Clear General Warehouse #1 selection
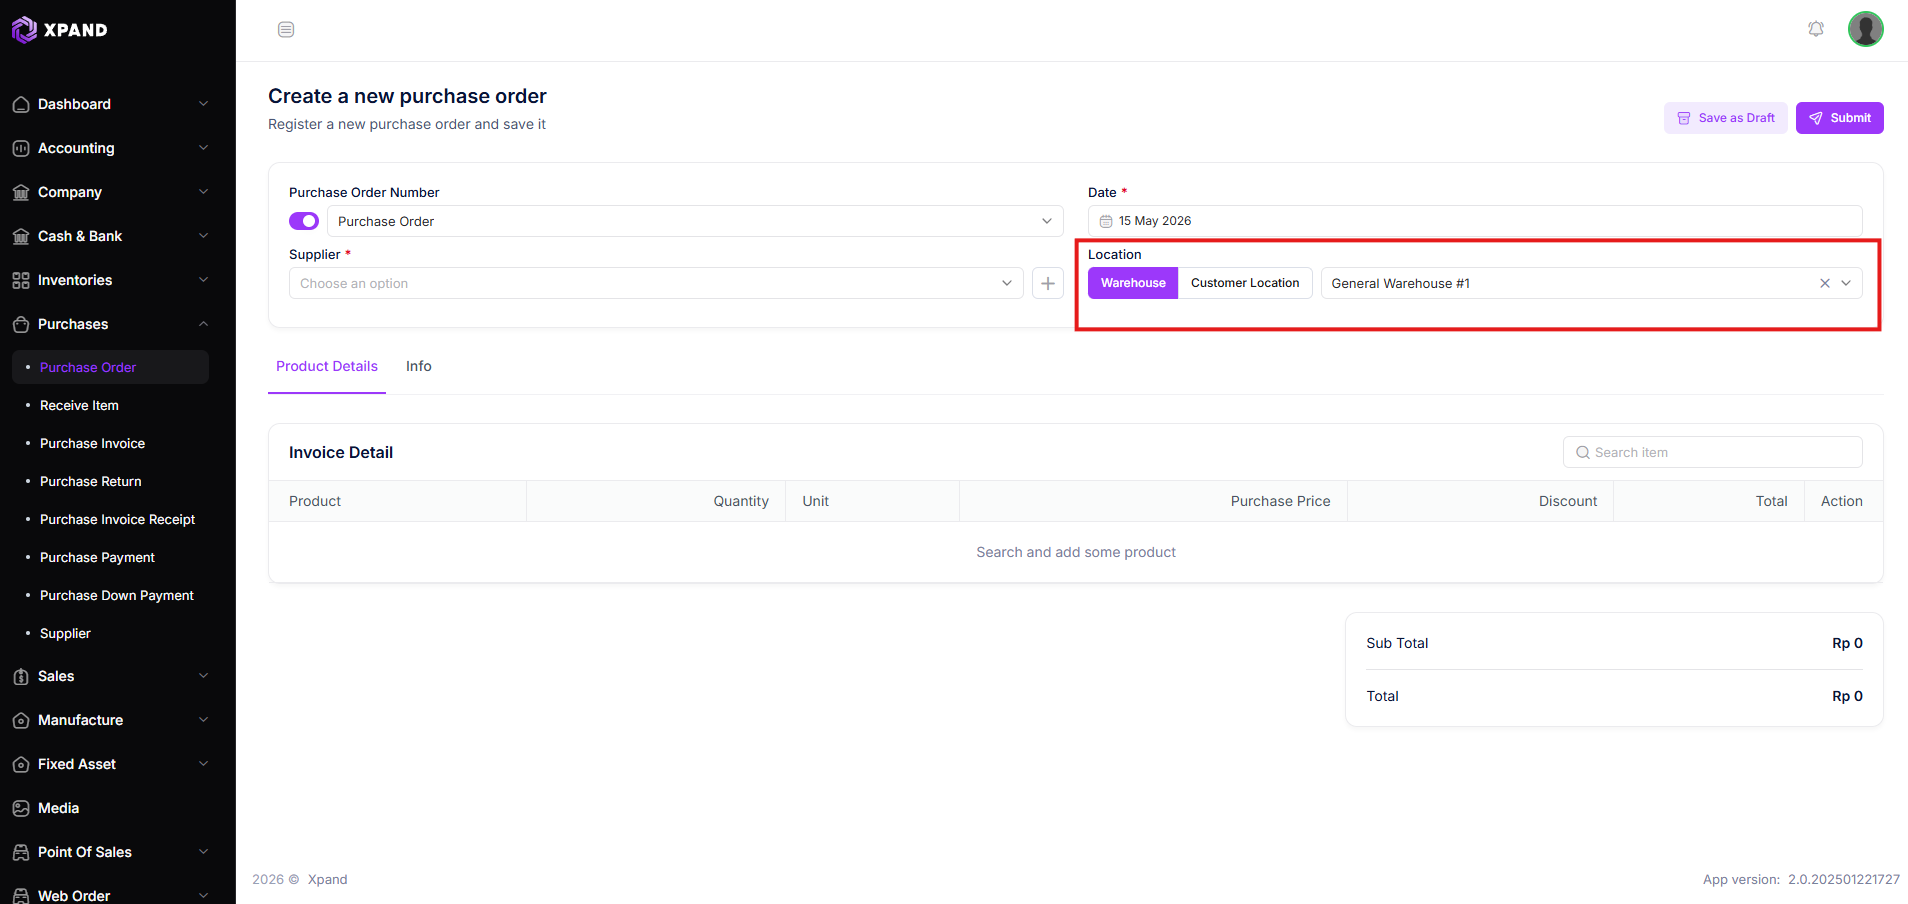The image size is (1908, 904). pyautogui.click(x=1824, y=283)
